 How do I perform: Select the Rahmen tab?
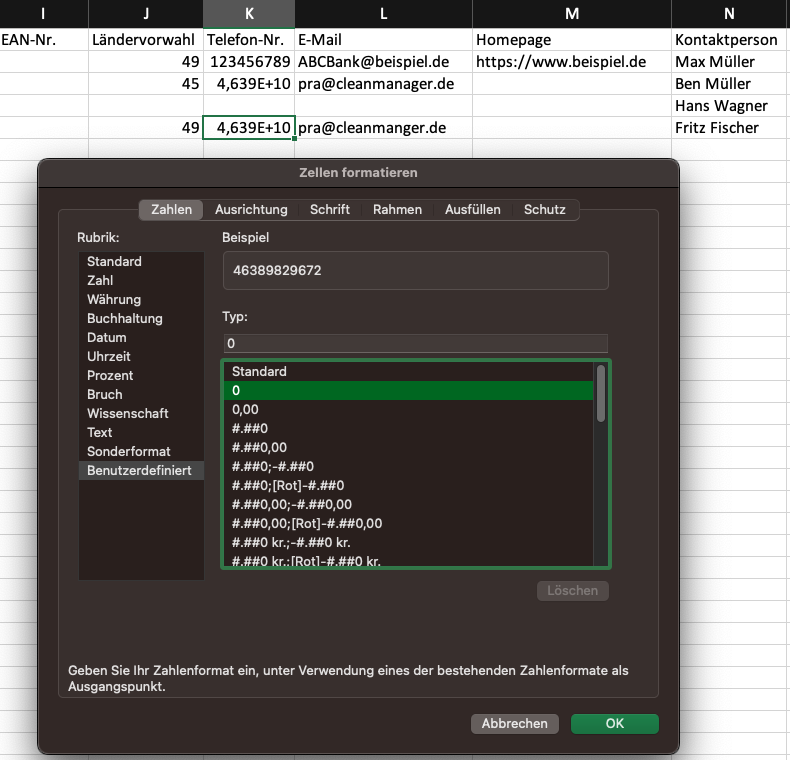pos(397,209)
